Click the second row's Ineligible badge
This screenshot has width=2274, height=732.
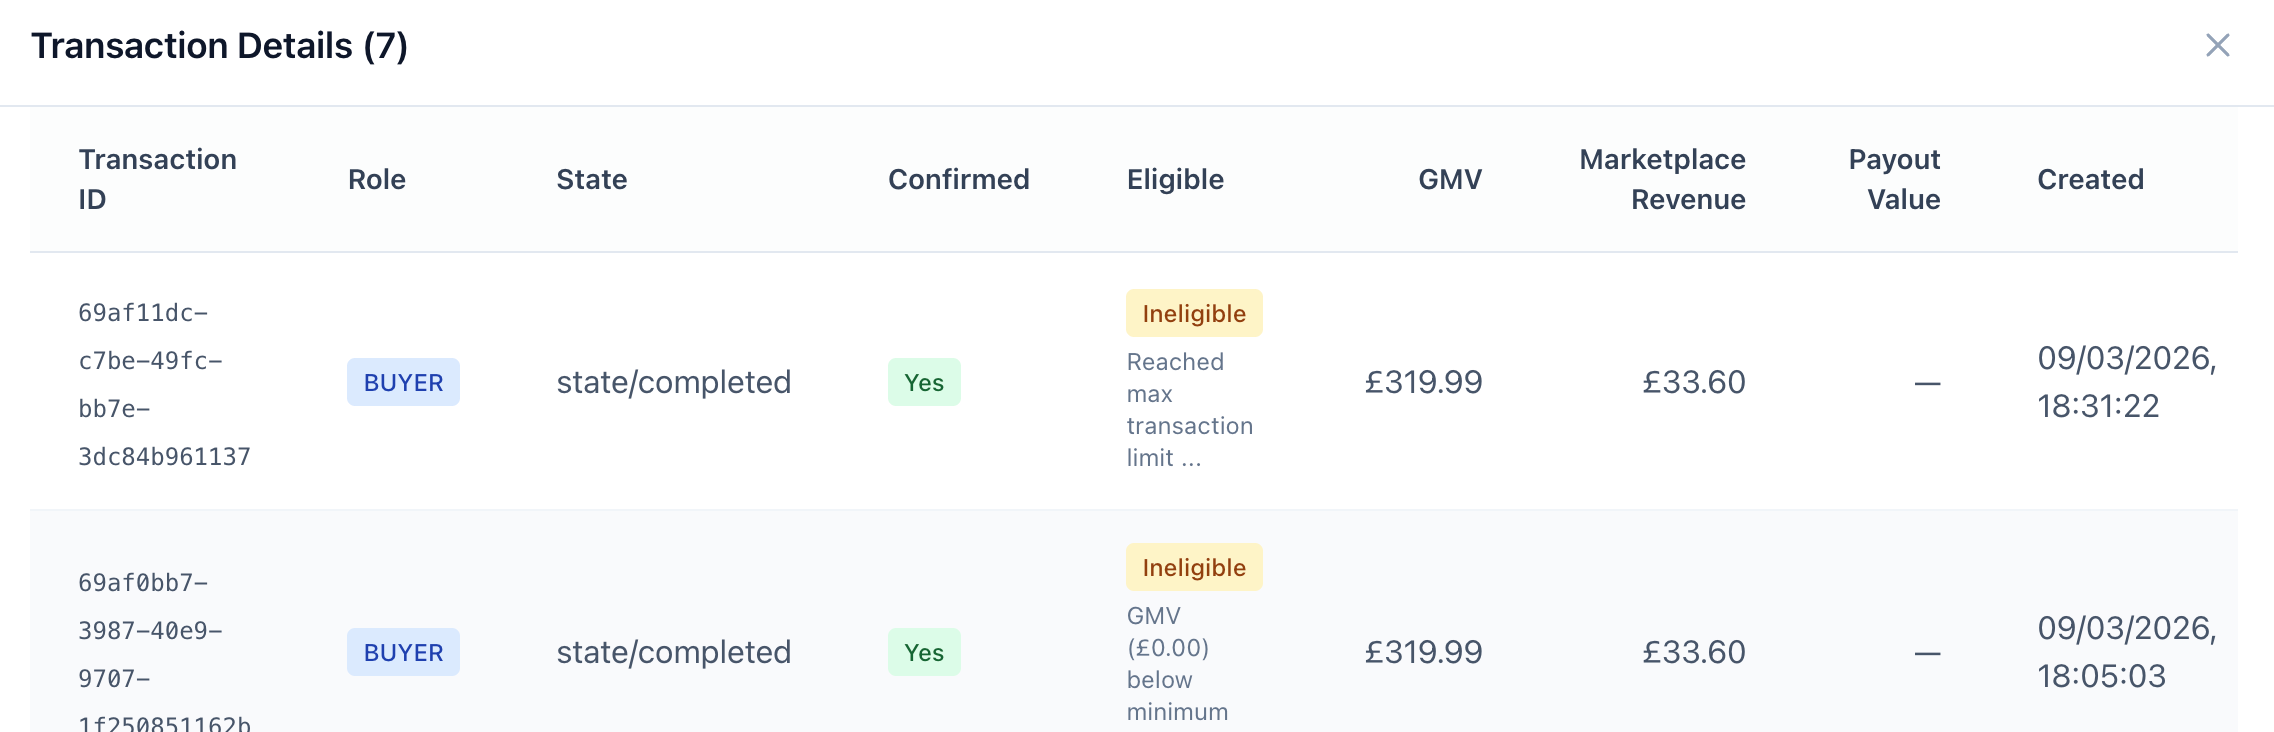click(1194, 567)
